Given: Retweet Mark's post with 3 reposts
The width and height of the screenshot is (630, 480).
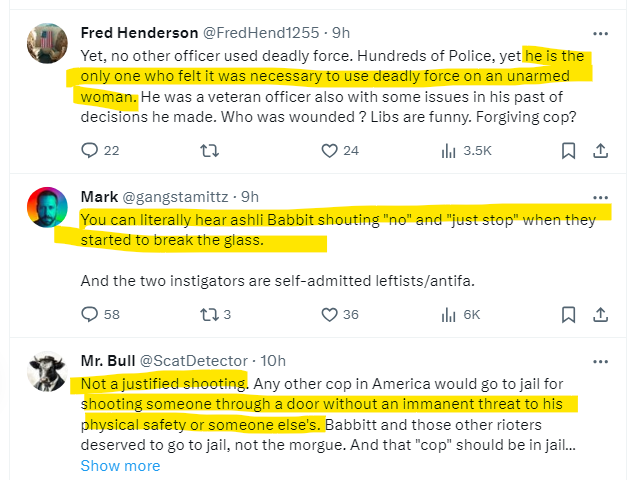Looking at the screenshot, I should click(209, 314).
